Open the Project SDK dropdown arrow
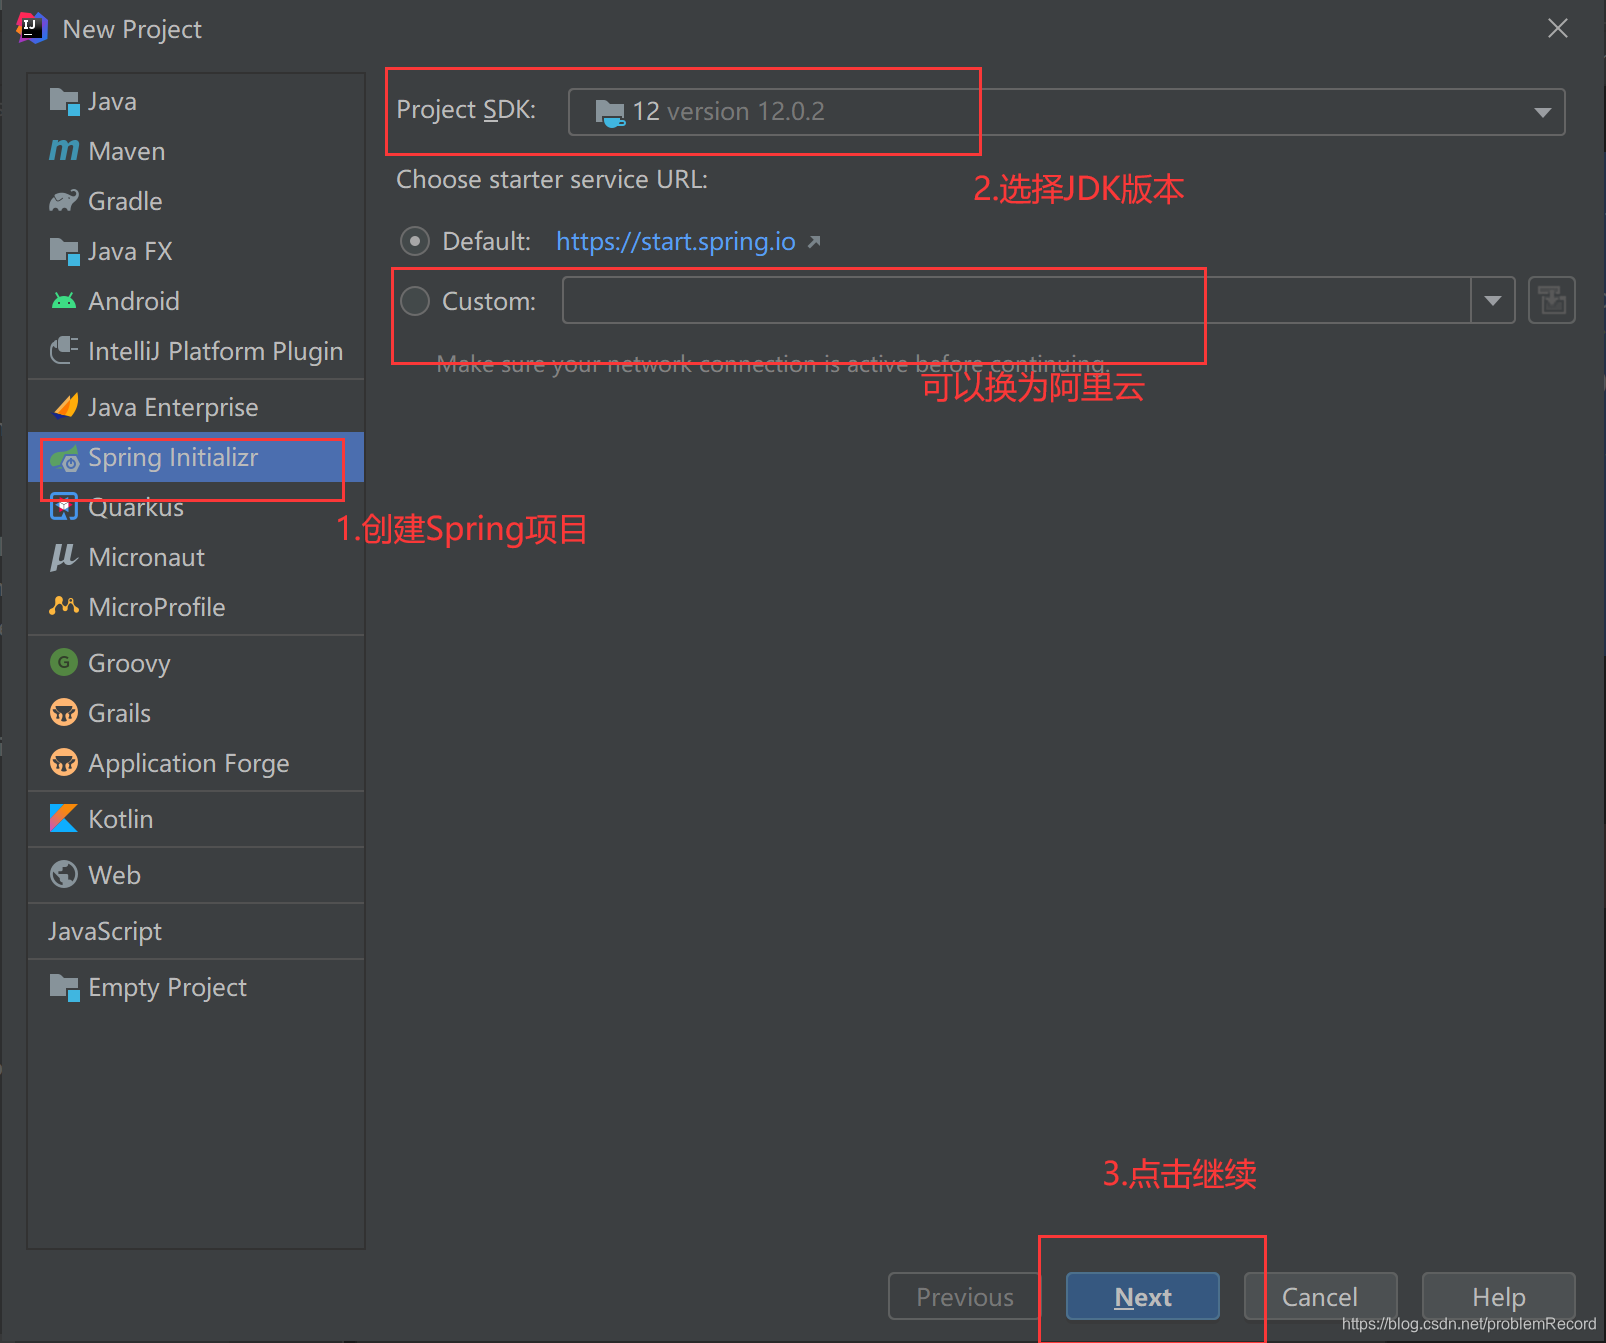 1542,112
